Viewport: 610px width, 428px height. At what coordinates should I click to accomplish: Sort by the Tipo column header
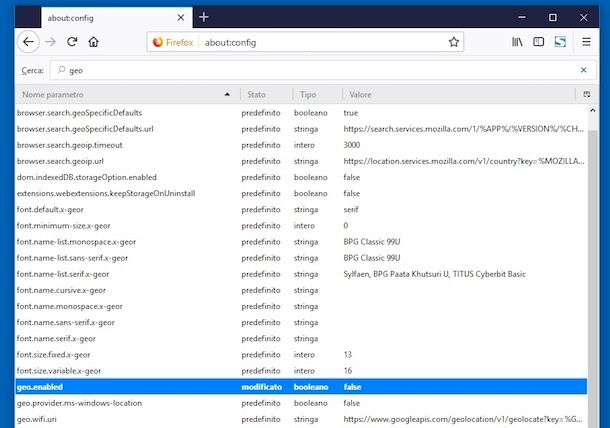tap(317, 95)
